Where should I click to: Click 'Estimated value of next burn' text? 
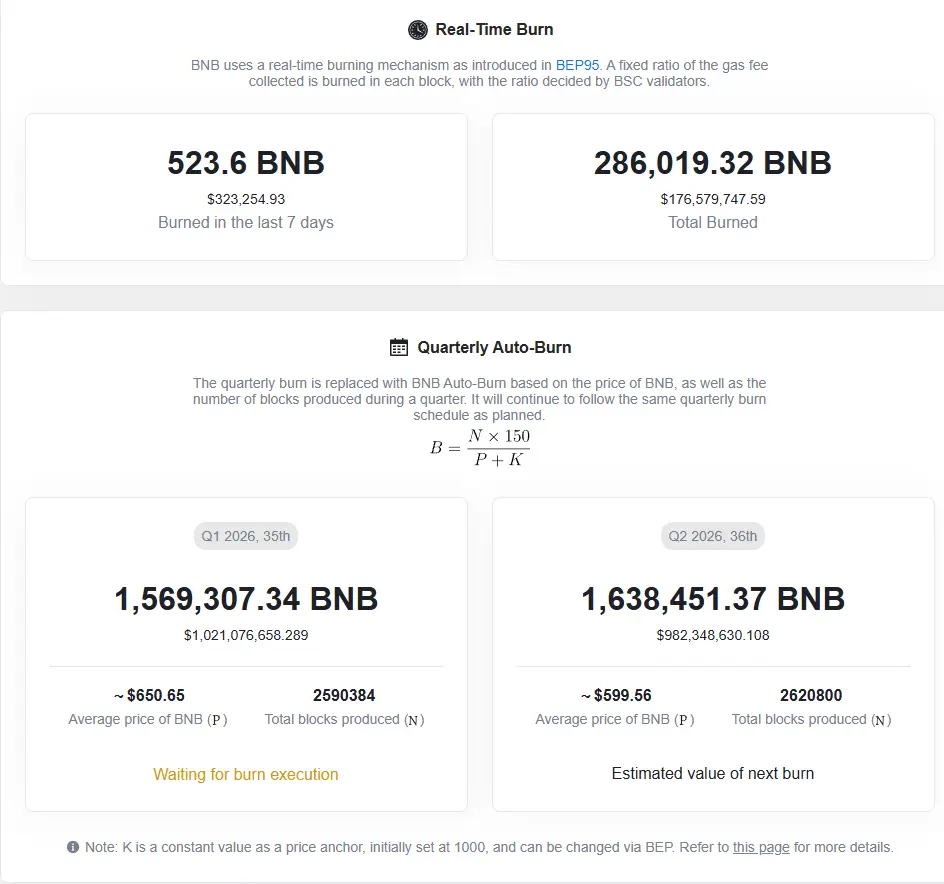[x=713, y=773]
